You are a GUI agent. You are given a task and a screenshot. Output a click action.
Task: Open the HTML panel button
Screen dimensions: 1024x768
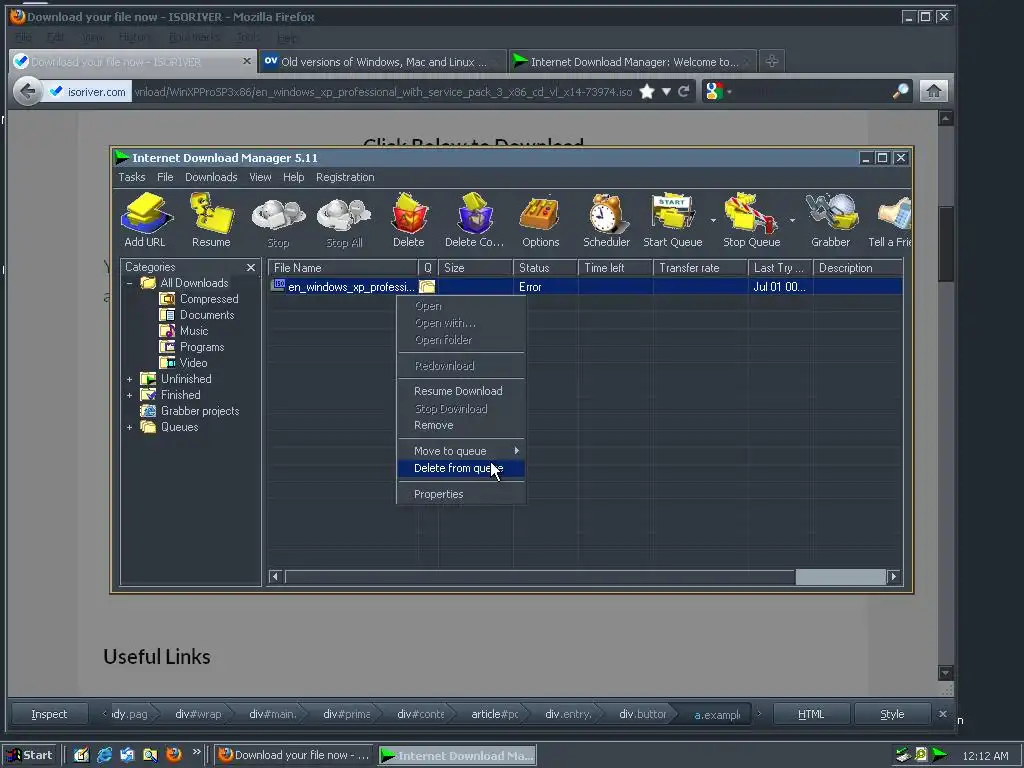(811, 714)
